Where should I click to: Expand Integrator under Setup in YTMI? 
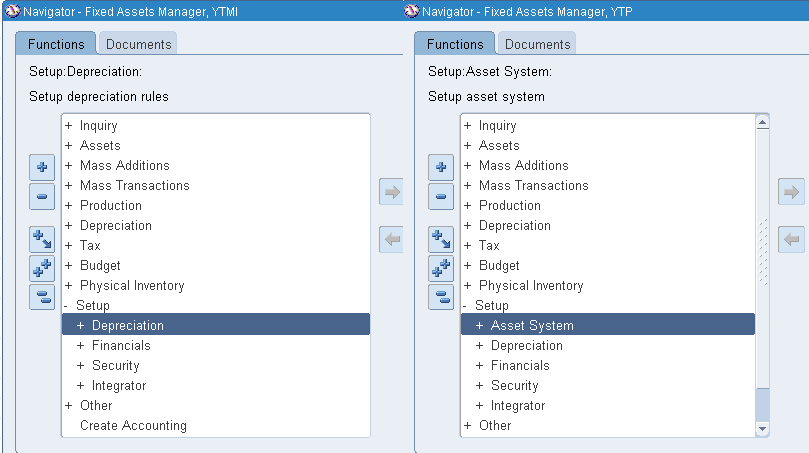click(x=80, y=385)
